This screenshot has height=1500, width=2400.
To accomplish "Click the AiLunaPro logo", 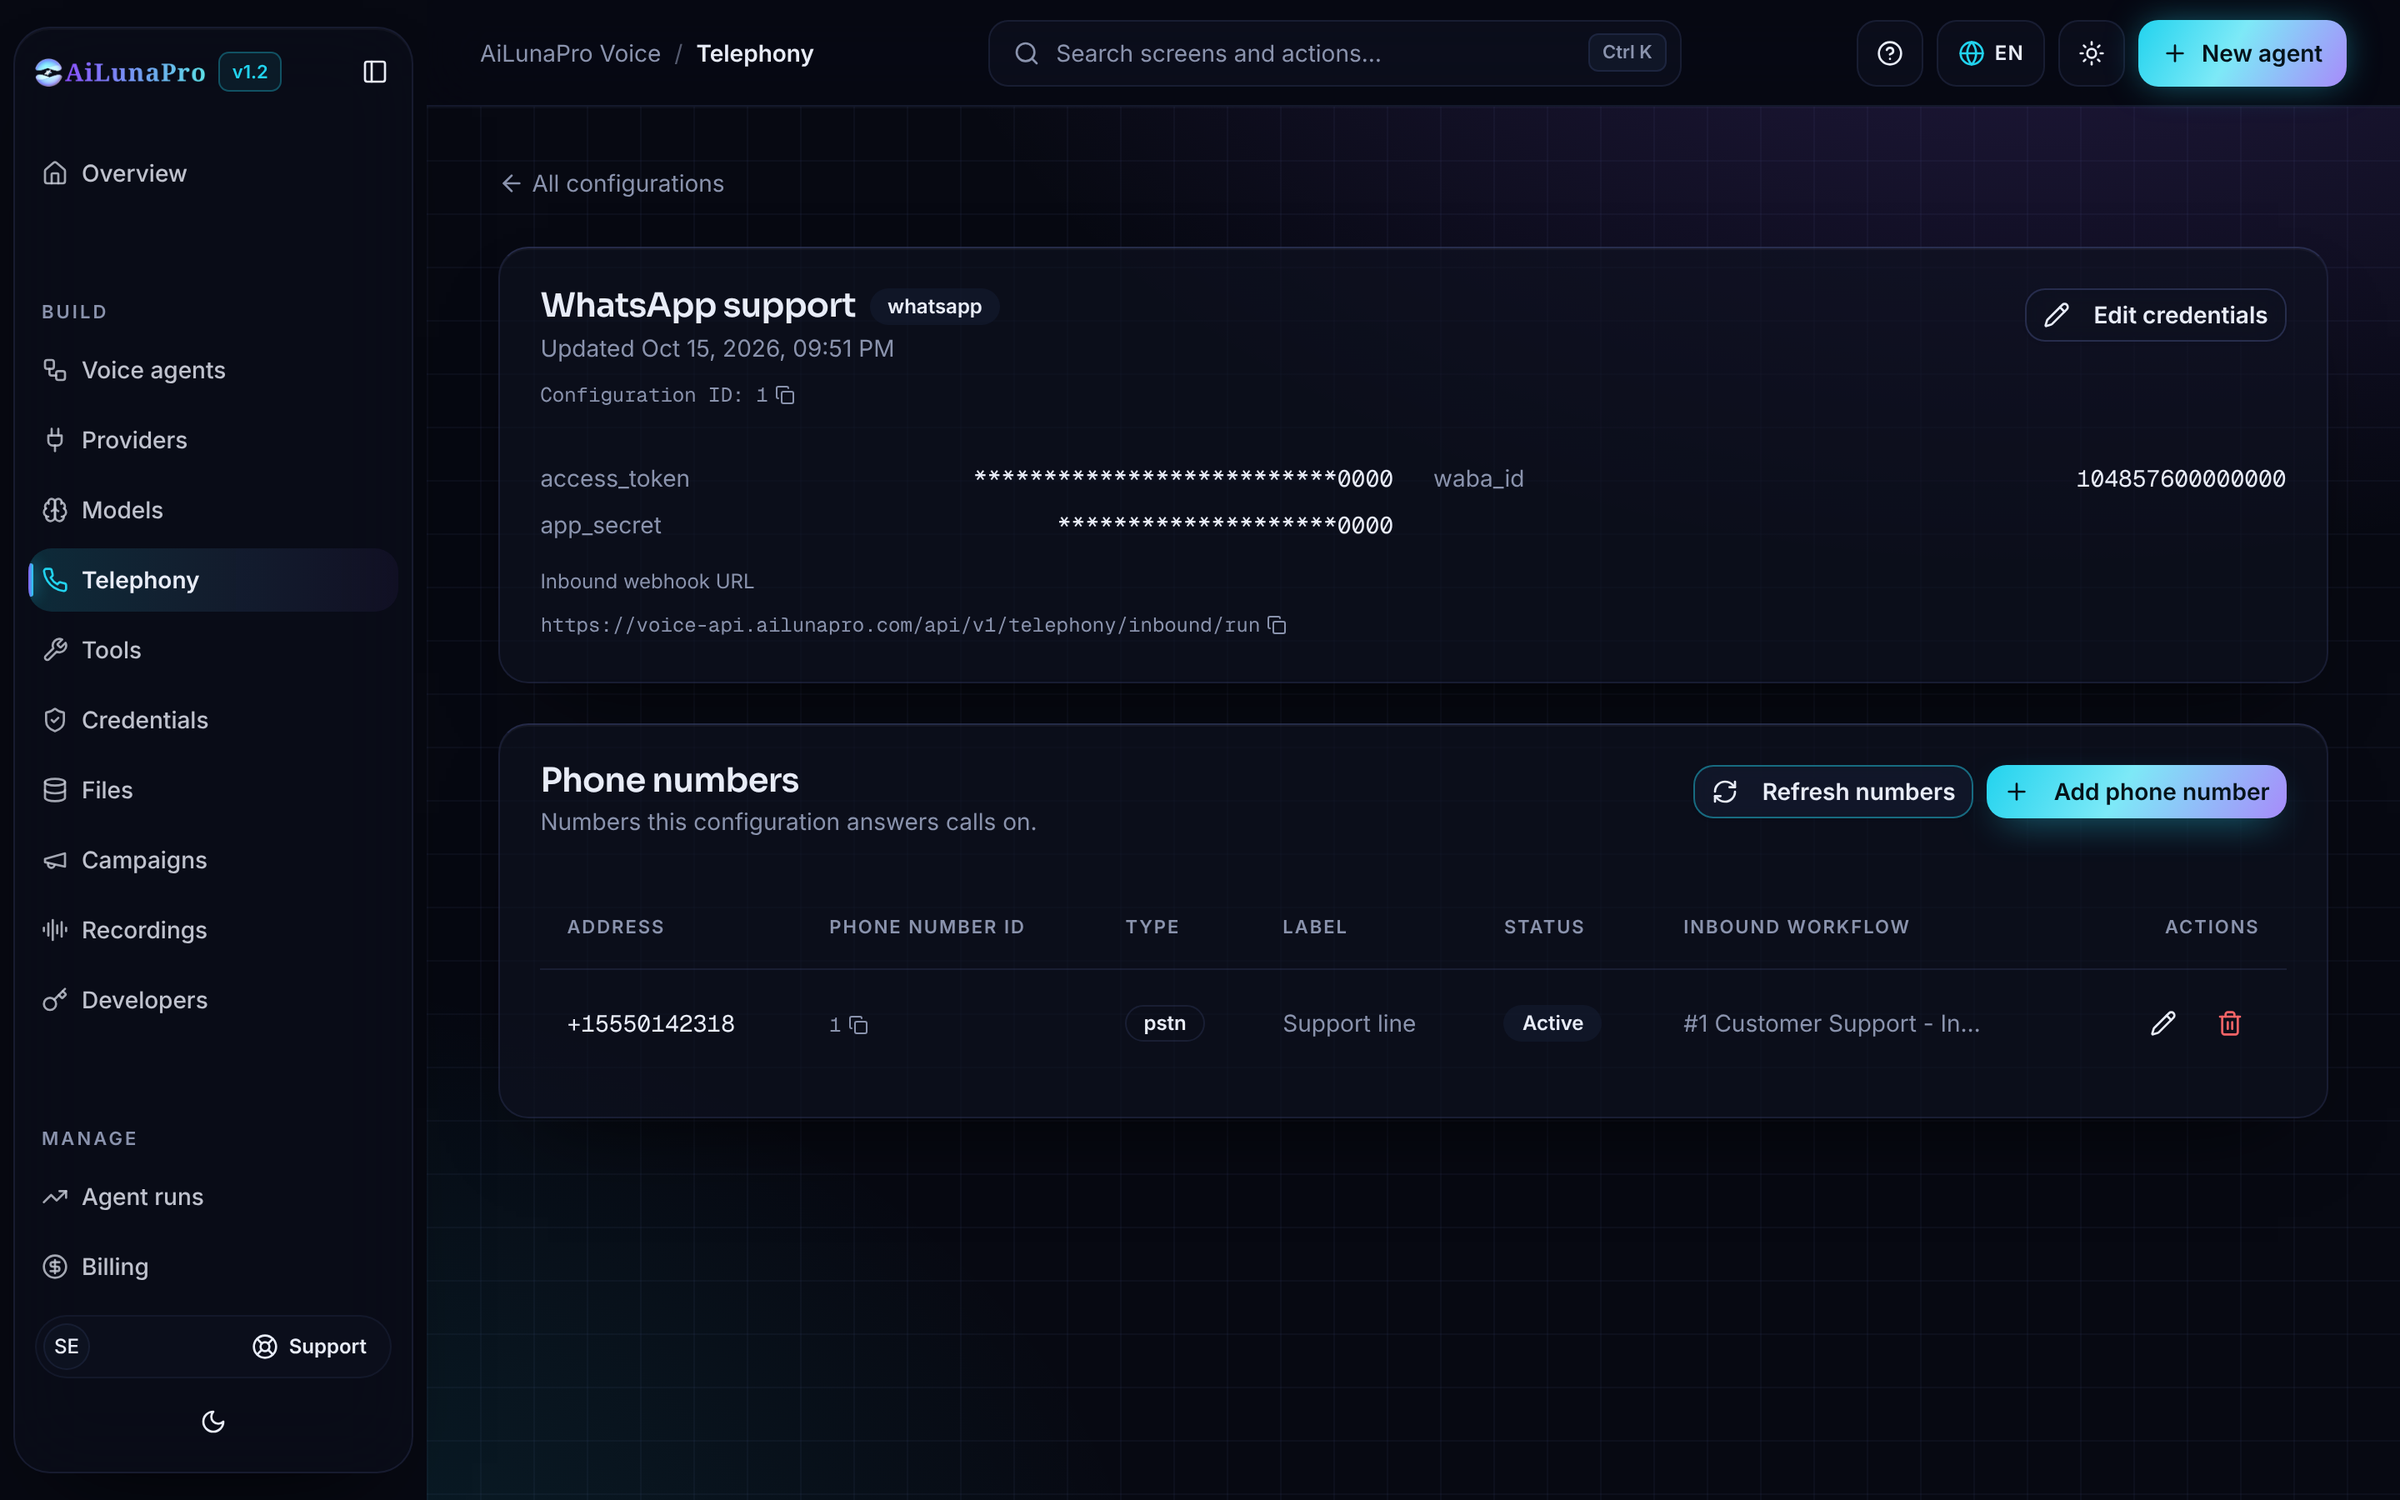I will (x=120, y=72).
